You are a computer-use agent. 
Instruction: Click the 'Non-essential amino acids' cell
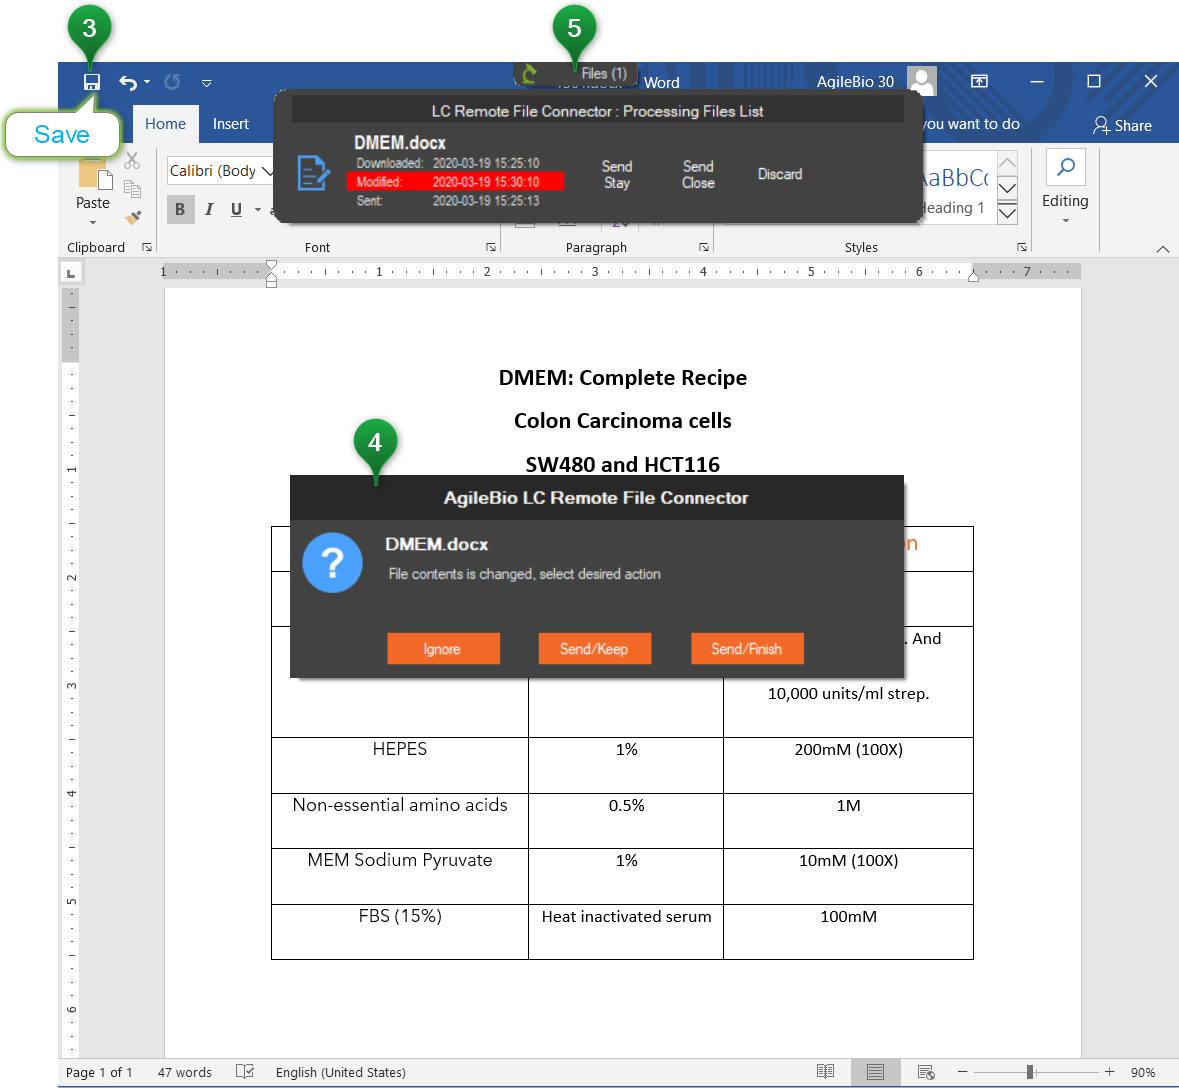click(x=400, y=821)
